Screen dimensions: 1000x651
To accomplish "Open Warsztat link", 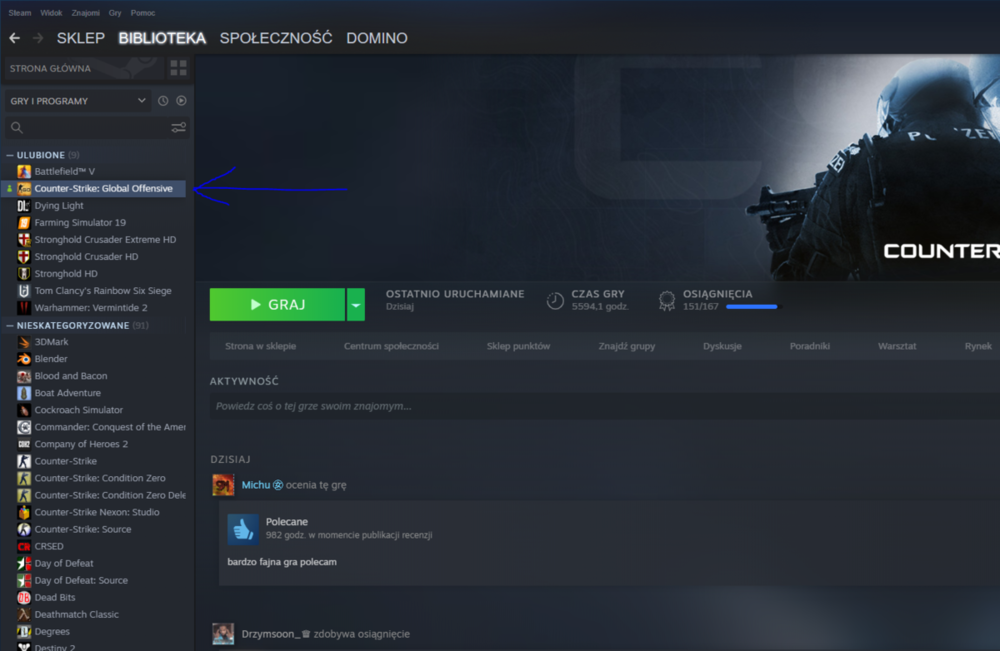I will (x=897, y=346).
